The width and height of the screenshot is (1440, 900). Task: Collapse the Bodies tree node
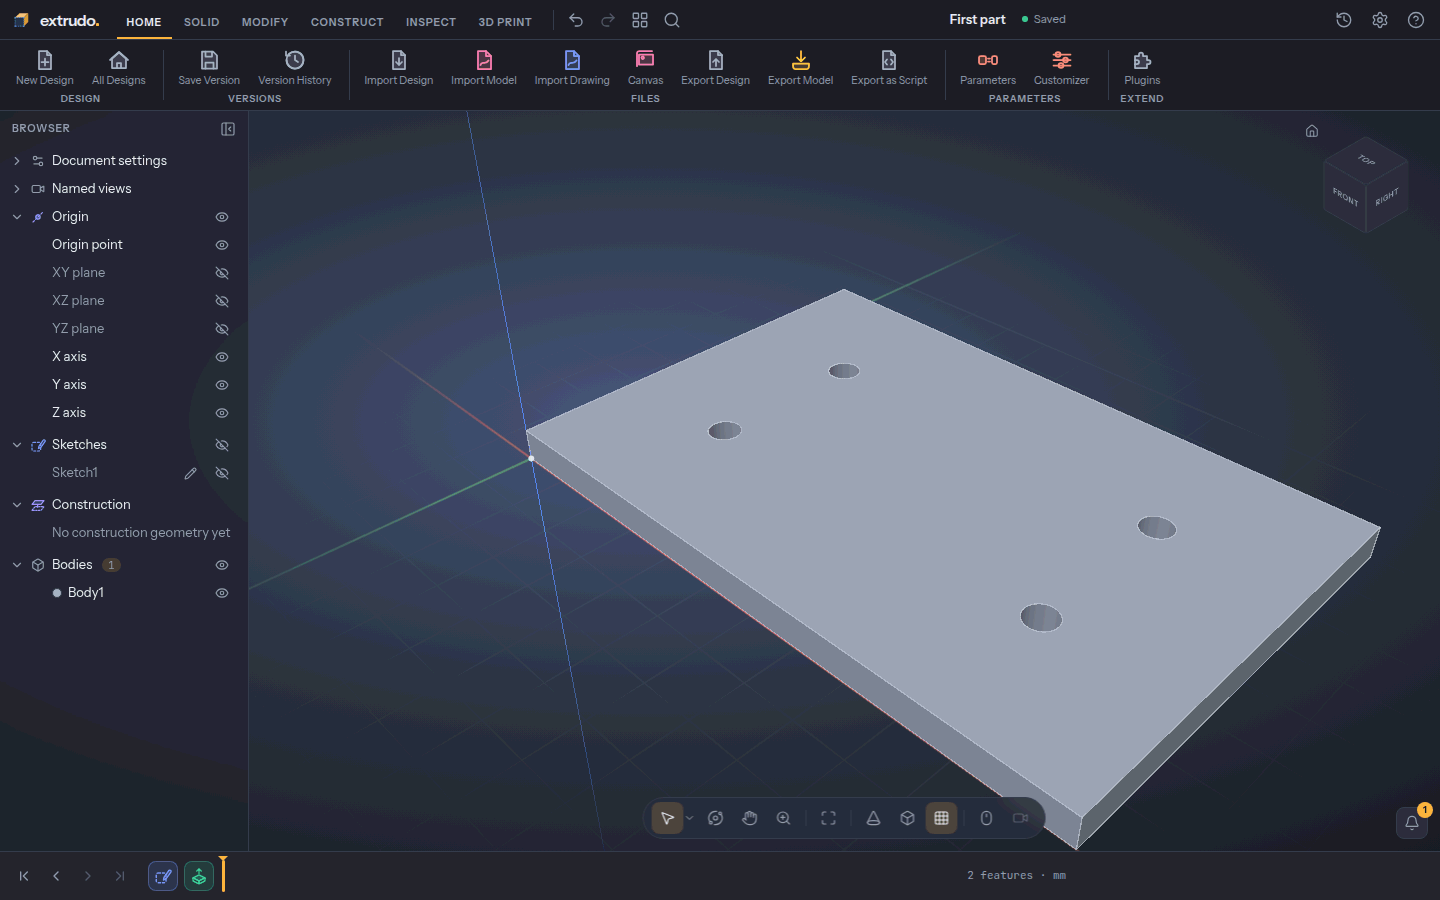(x=17, y=565)
